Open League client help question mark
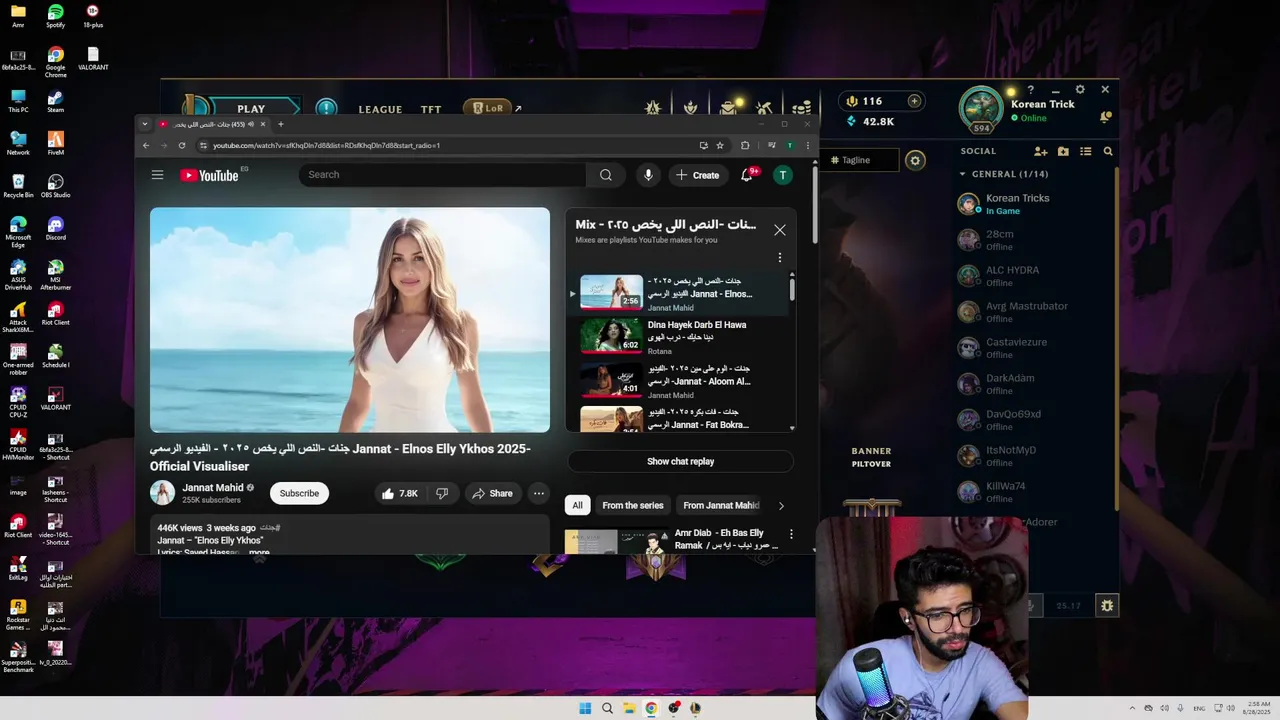1280x720 pixels. [x=1031, y=90]
